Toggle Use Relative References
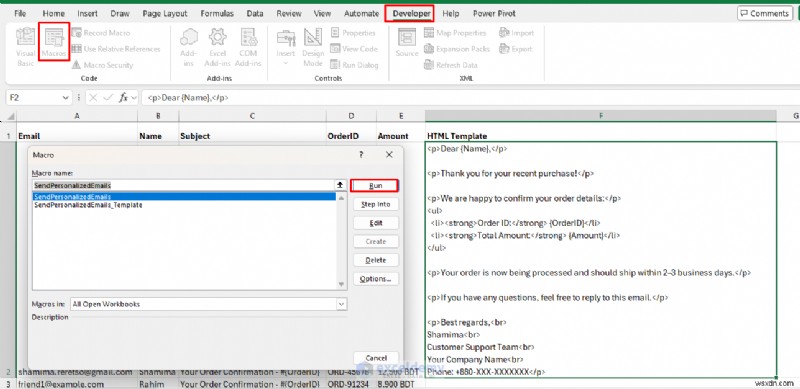The height and width of the screenshot is (389, 800). [x=116, y=49]
